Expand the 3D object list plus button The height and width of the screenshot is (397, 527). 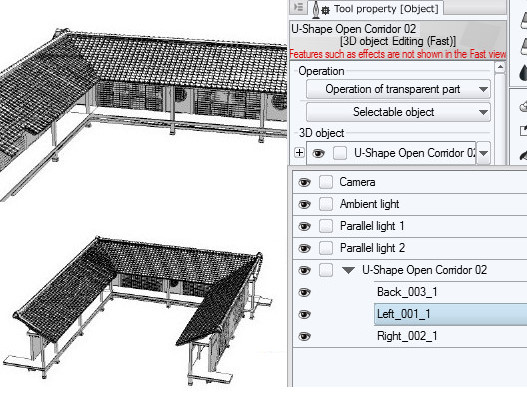tap(299, 153)
